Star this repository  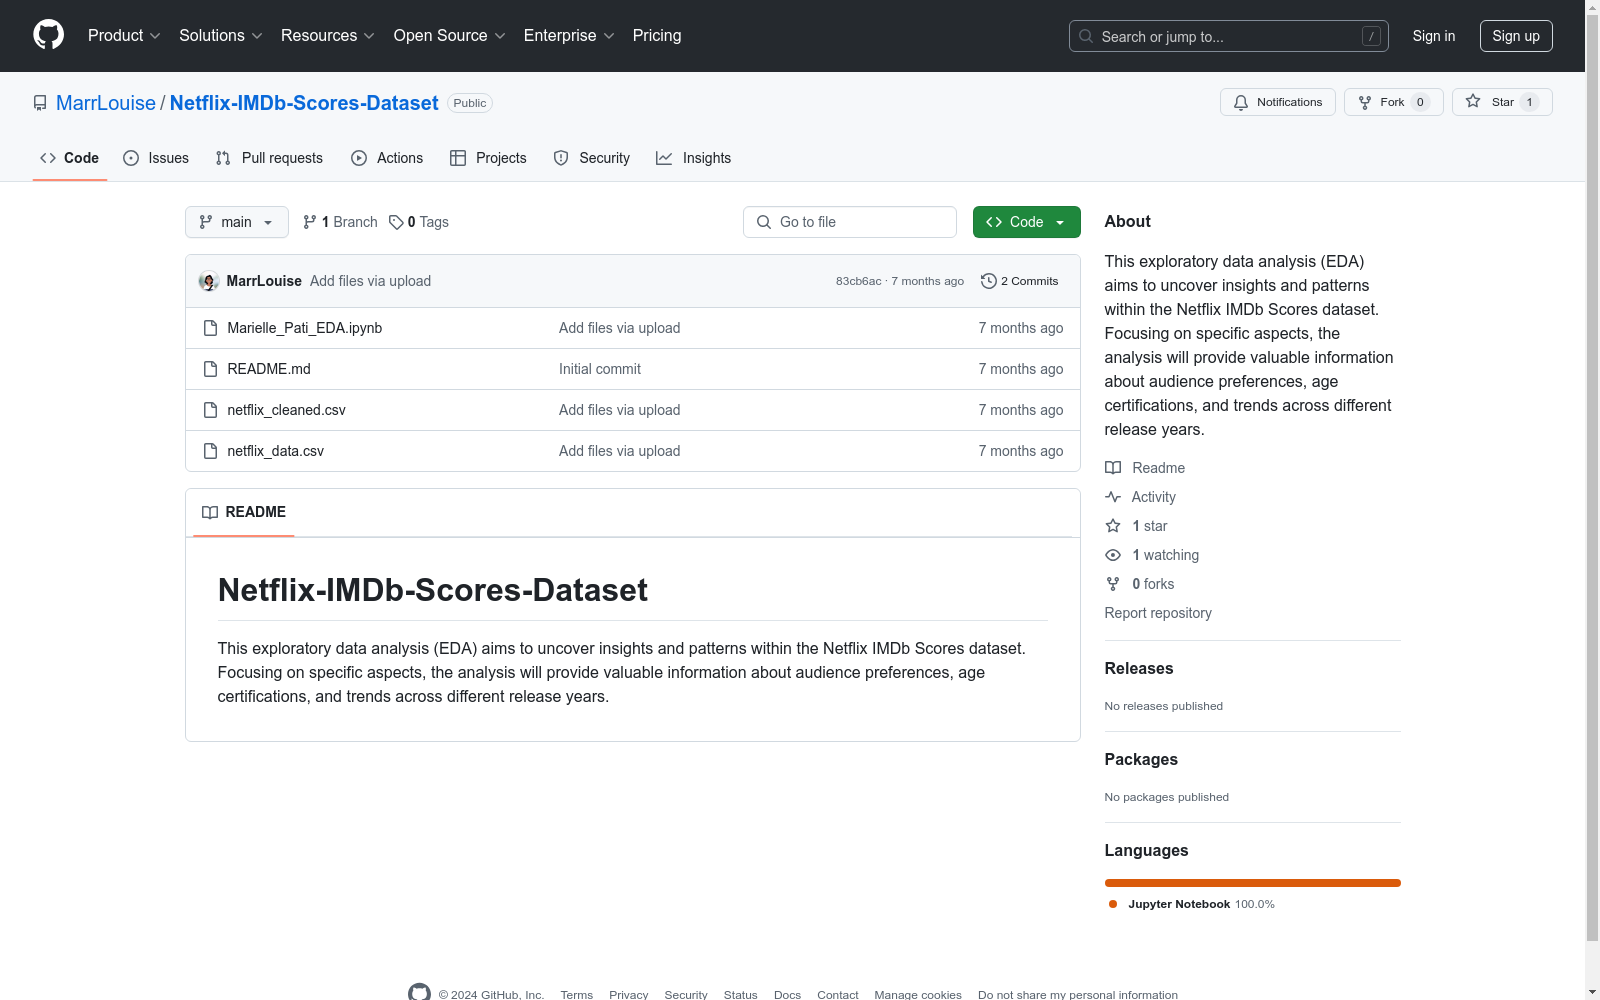pos(1502,102)
